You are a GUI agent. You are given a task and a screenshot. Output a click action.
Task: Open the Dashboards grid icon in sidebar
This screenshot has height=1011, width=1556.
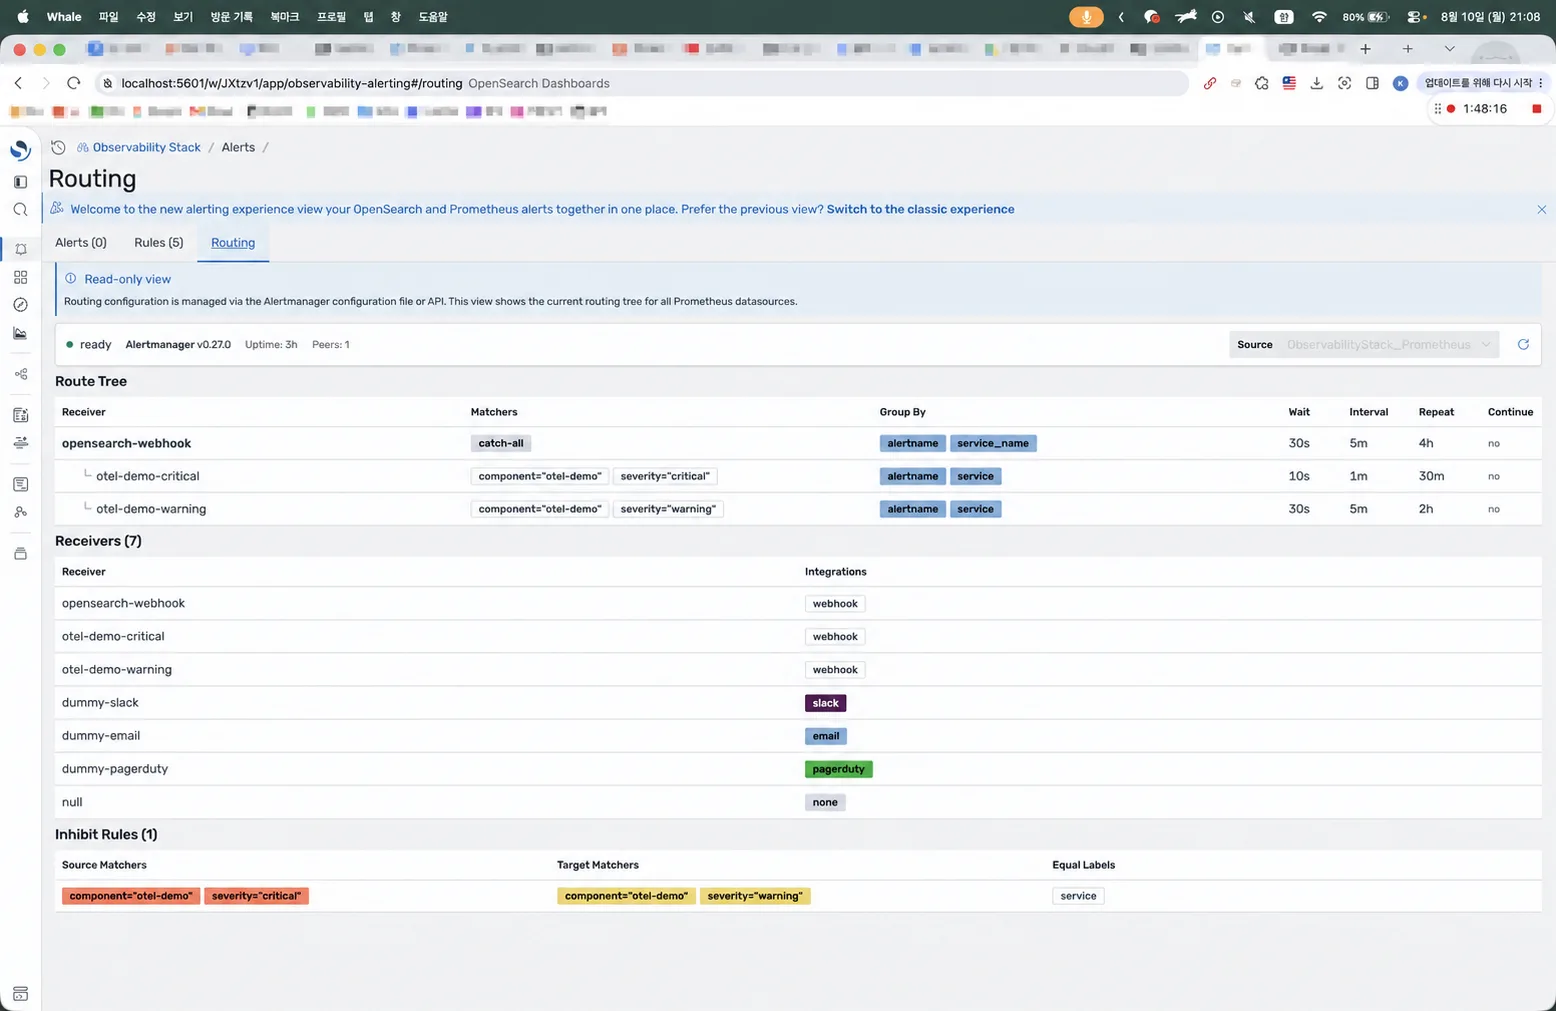point(20,277)
